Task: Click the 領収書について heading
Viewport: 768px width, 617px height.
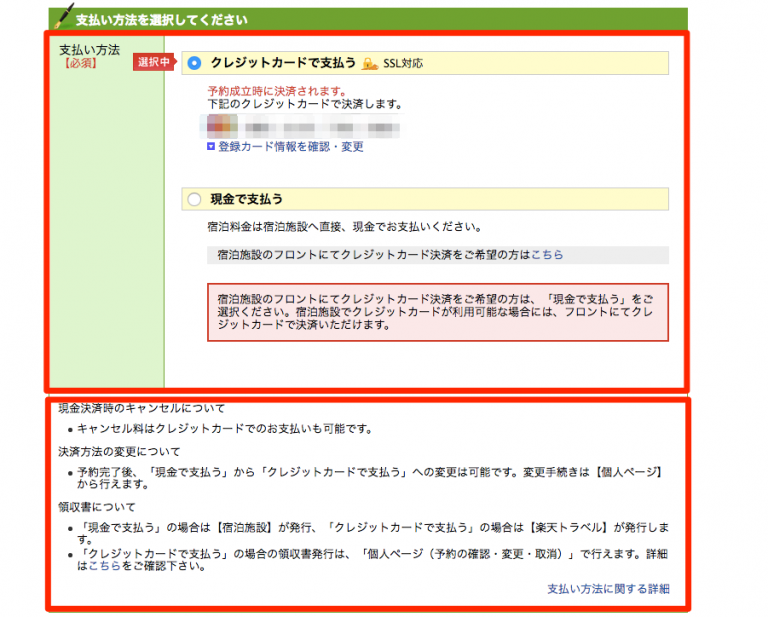Action: point(96,507)
